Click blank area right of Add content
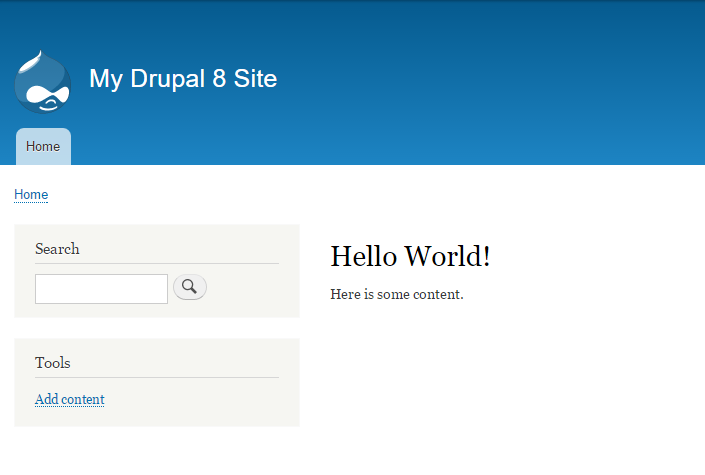Screen dimensions: 705x475 tap(200, 400)
